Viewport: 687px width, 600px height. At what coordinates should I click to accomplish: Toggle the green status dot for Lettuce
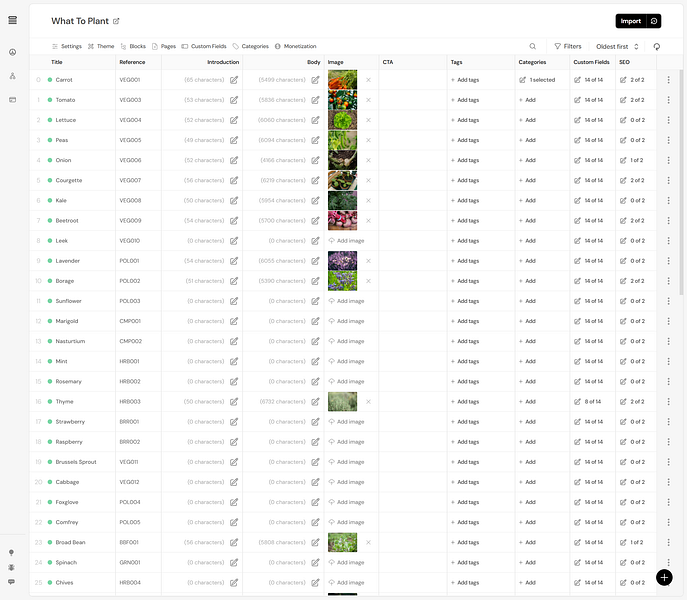[x=50, y=120]
